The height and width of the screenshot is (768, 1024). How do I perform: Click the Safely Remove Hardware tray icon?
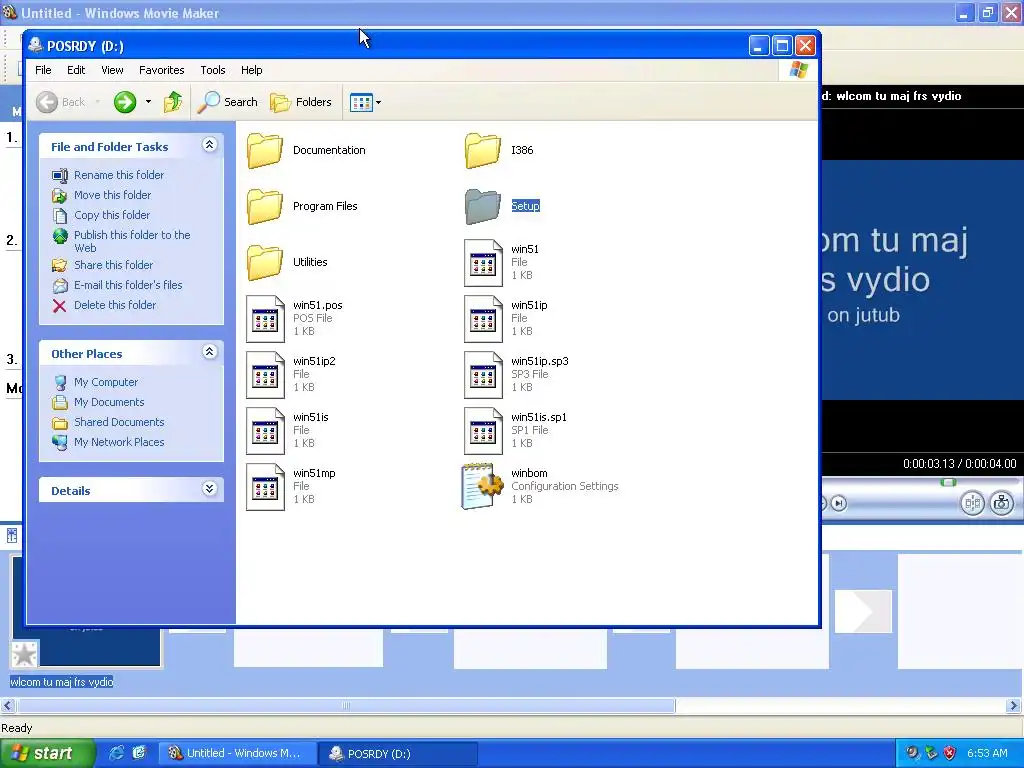(931, 753)
